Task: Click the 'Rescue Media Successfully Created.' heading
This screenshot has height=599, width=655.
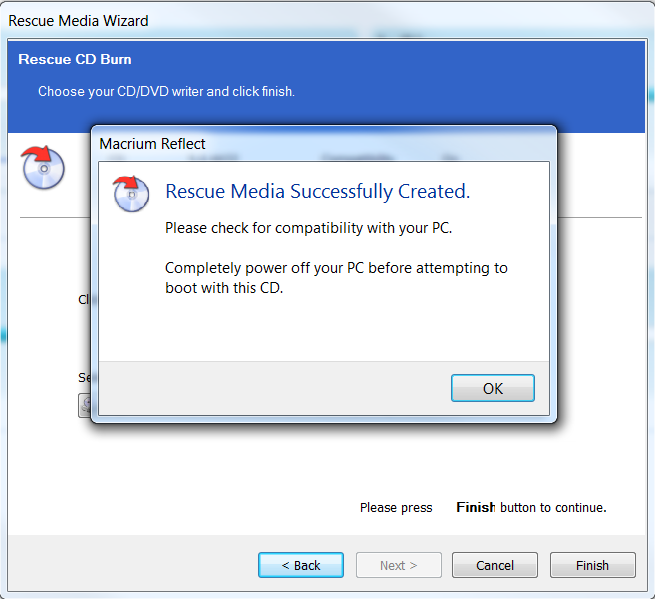Action: pyautogui.click(x=317, y=191)
